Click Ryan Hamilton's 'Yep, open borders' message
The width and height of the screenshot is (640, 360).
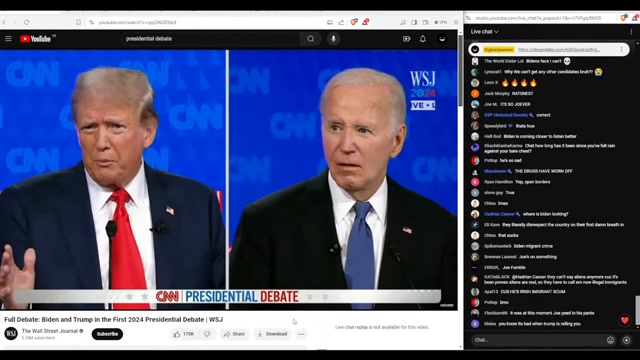tap(532, 182)
